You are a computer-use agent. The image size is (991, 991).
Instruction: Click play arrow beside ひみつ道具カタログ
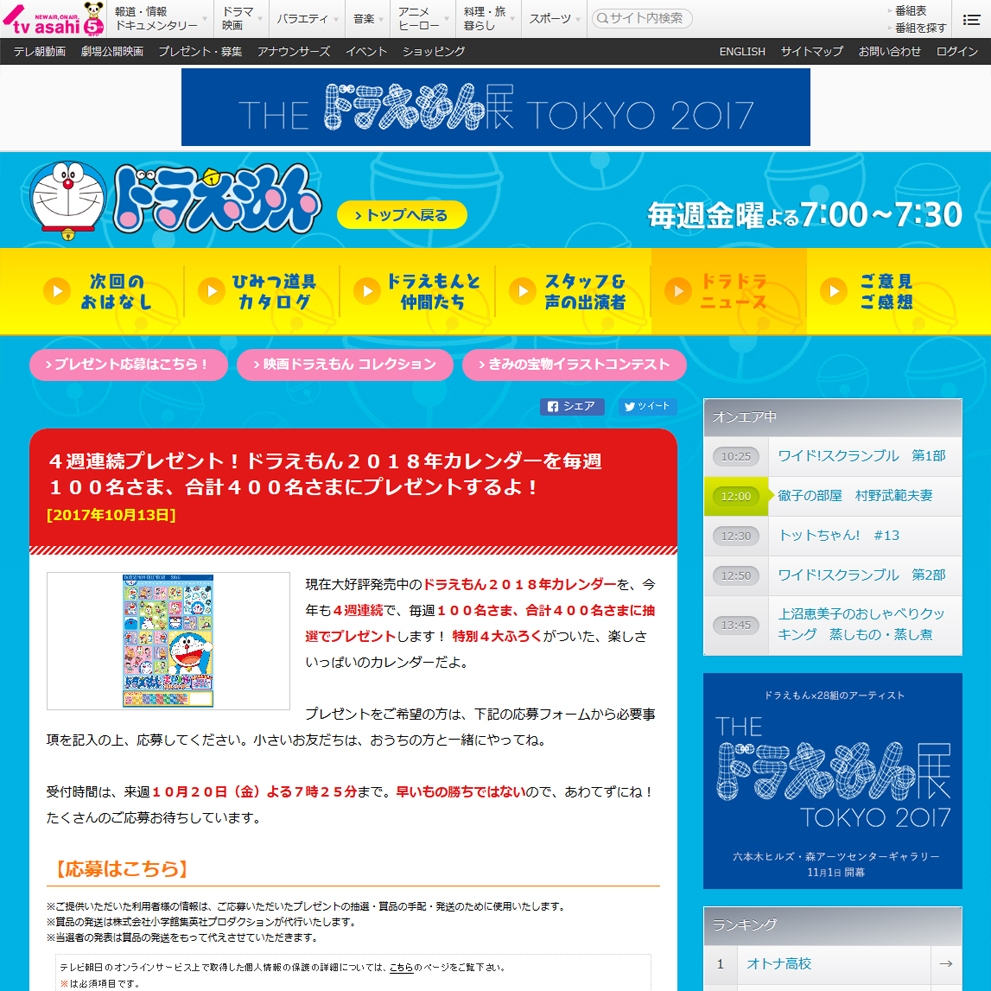pyautogui.click(x=212, y=291)
